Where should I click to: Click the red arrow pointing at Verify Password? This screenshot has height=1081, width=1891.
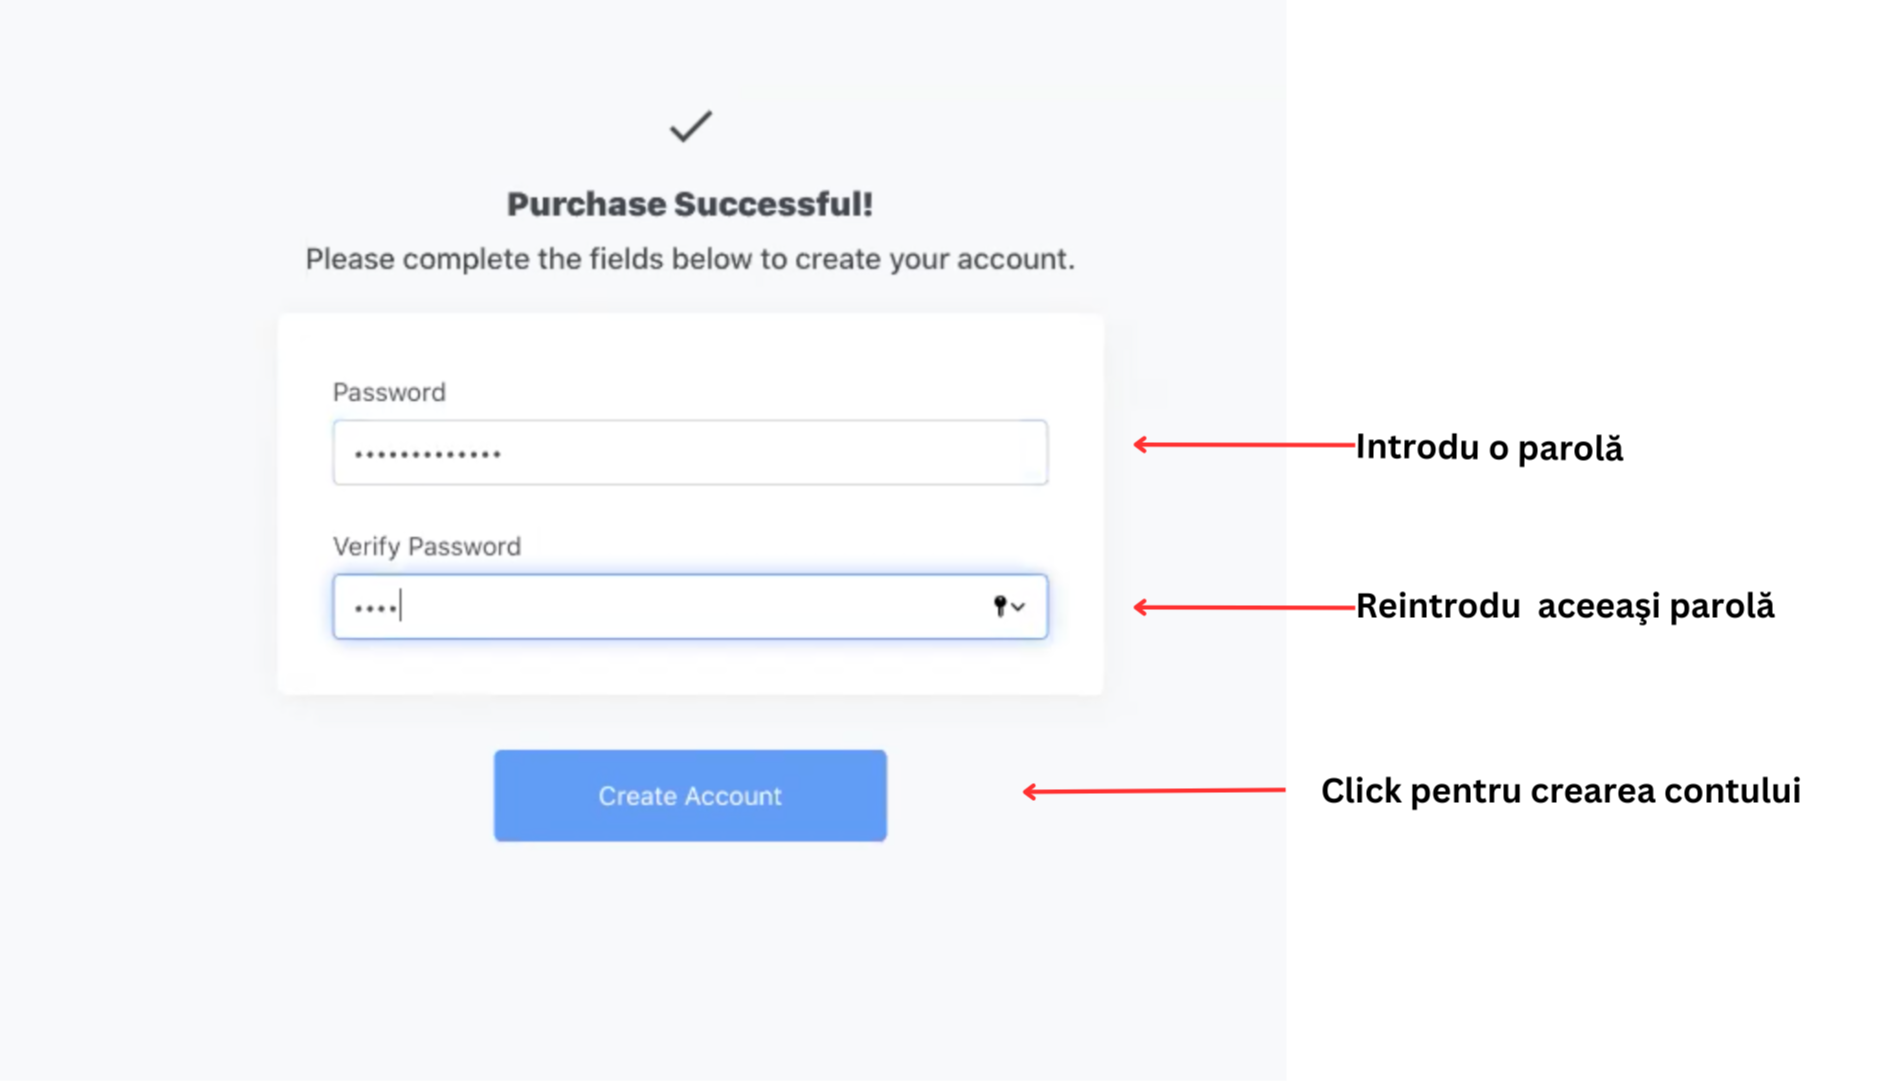(x=1243, y=607)
